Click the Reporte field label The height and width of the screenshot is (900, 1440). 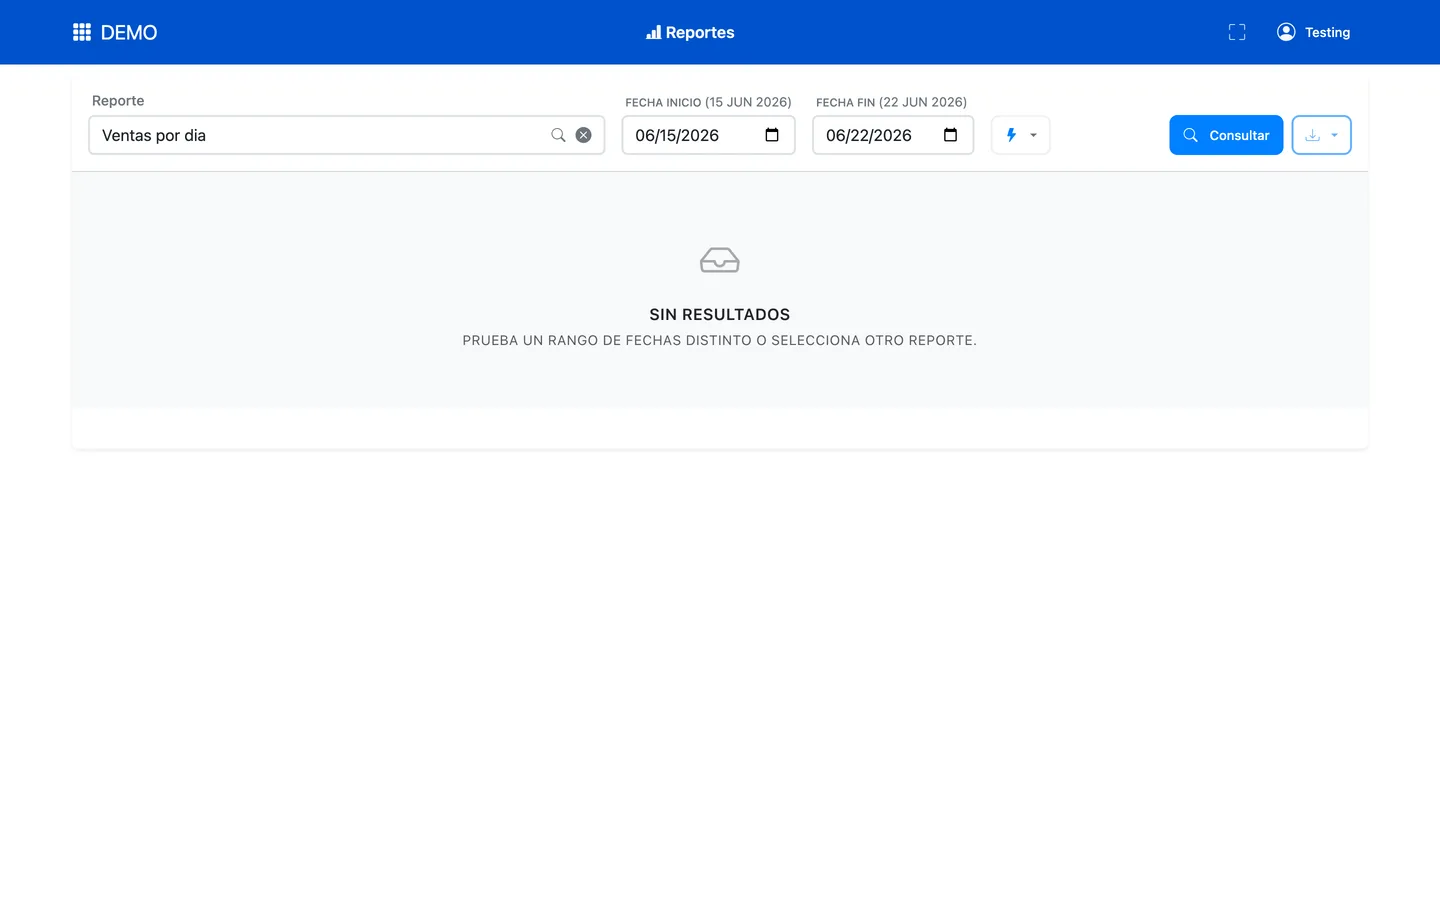pyautogui.click(x=118, y=101)
